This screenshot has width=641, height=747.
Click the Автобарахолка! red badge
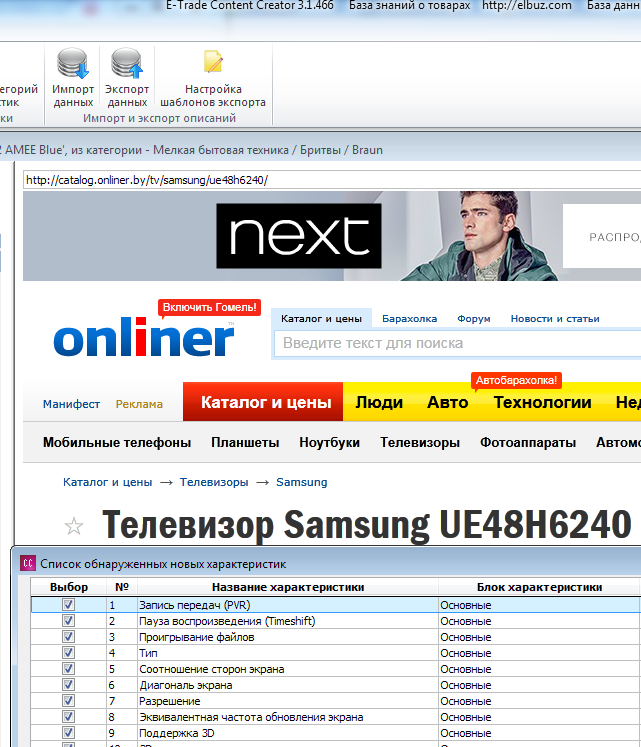point(516,380)
